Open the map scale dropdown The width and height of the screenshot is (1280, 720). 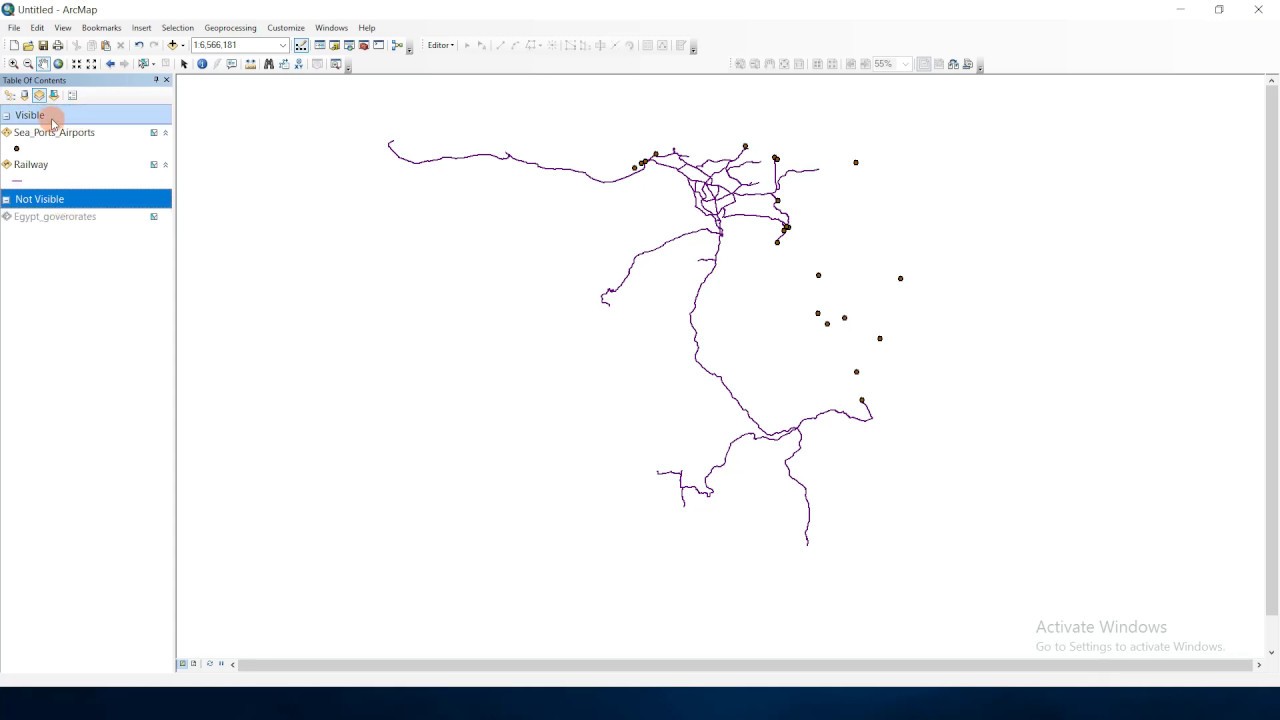point(283,45)
